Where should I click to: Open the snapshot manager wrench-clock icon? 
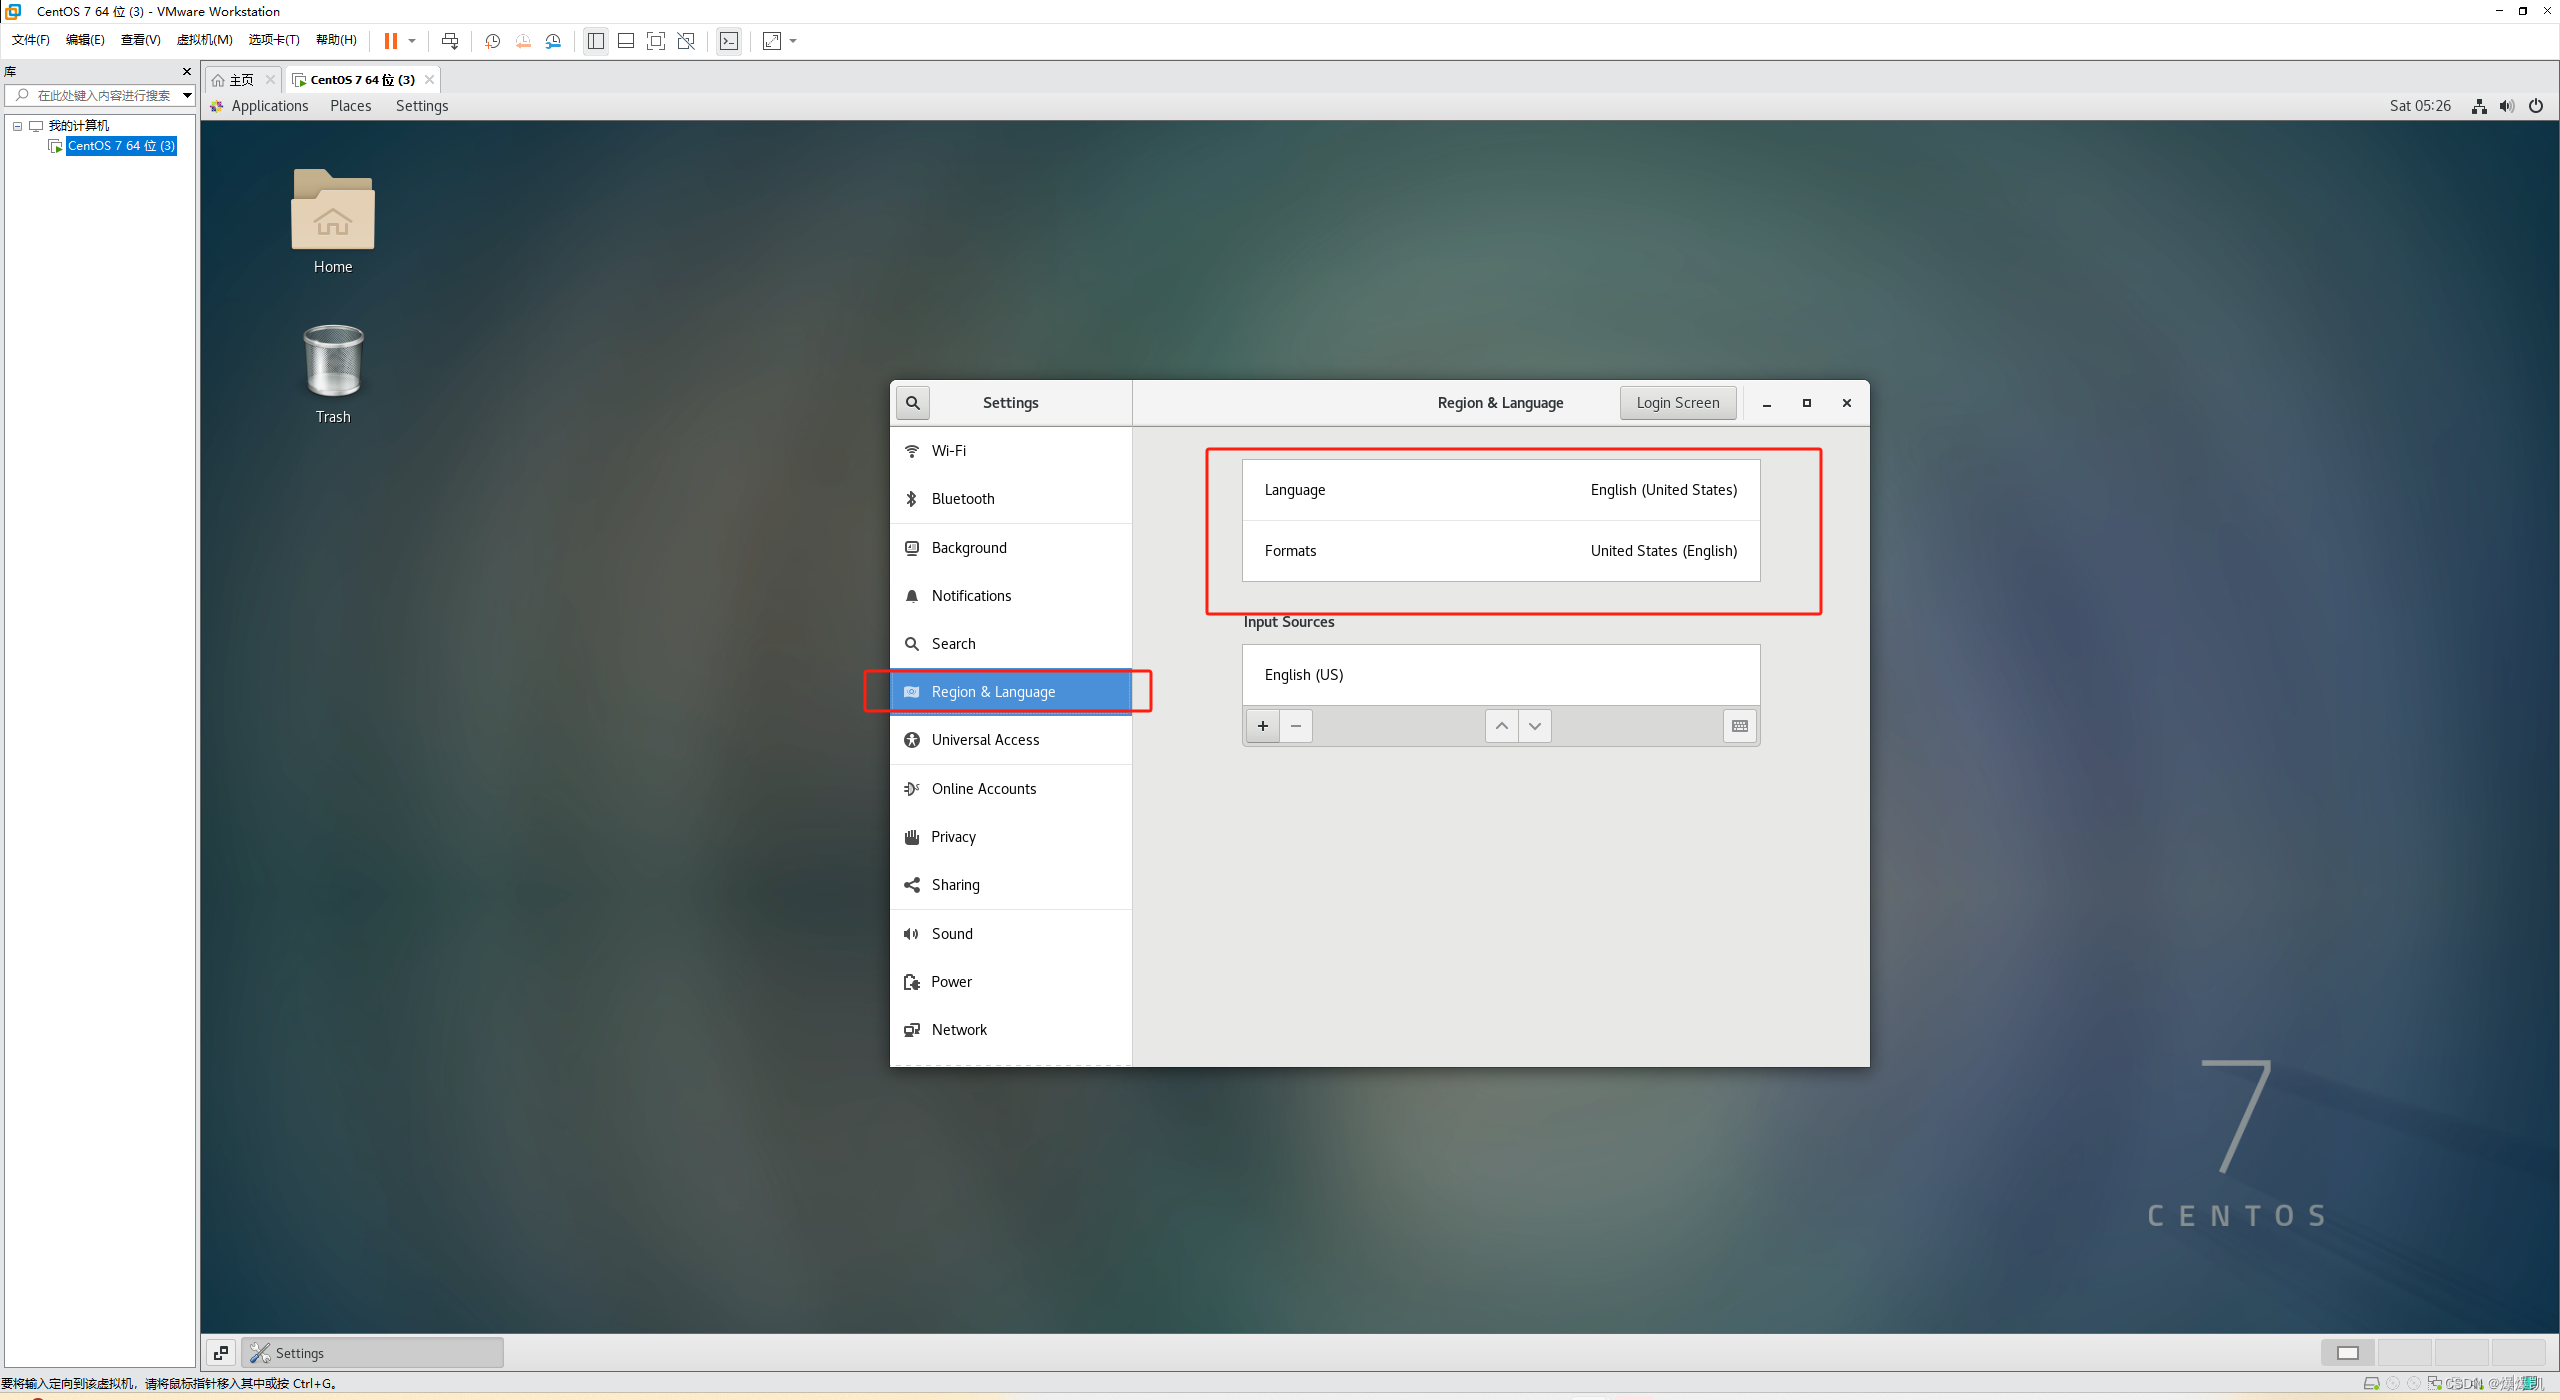tap(553, 41)
